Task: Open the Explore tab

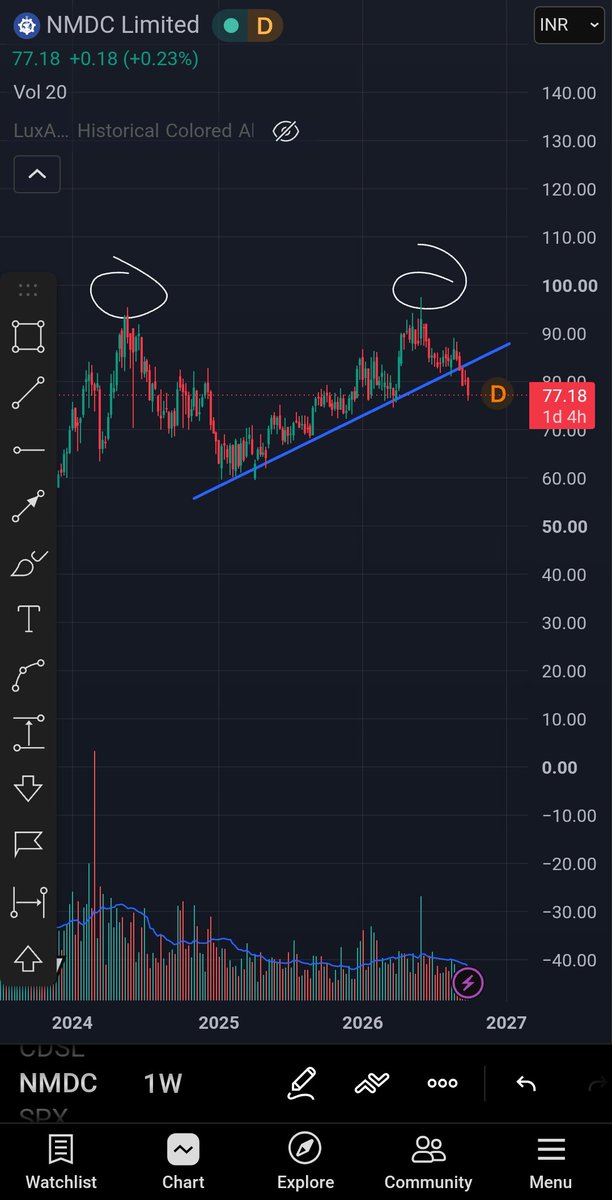Action: (x=305, y=1162)
